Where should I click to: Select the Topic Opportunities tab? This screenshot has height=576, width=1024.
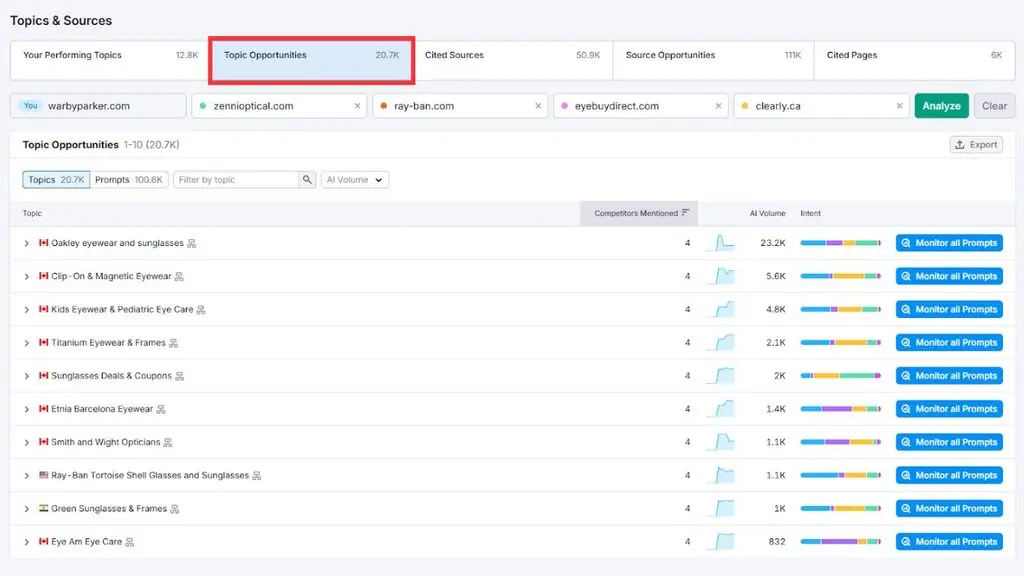[x=312, y=60]
